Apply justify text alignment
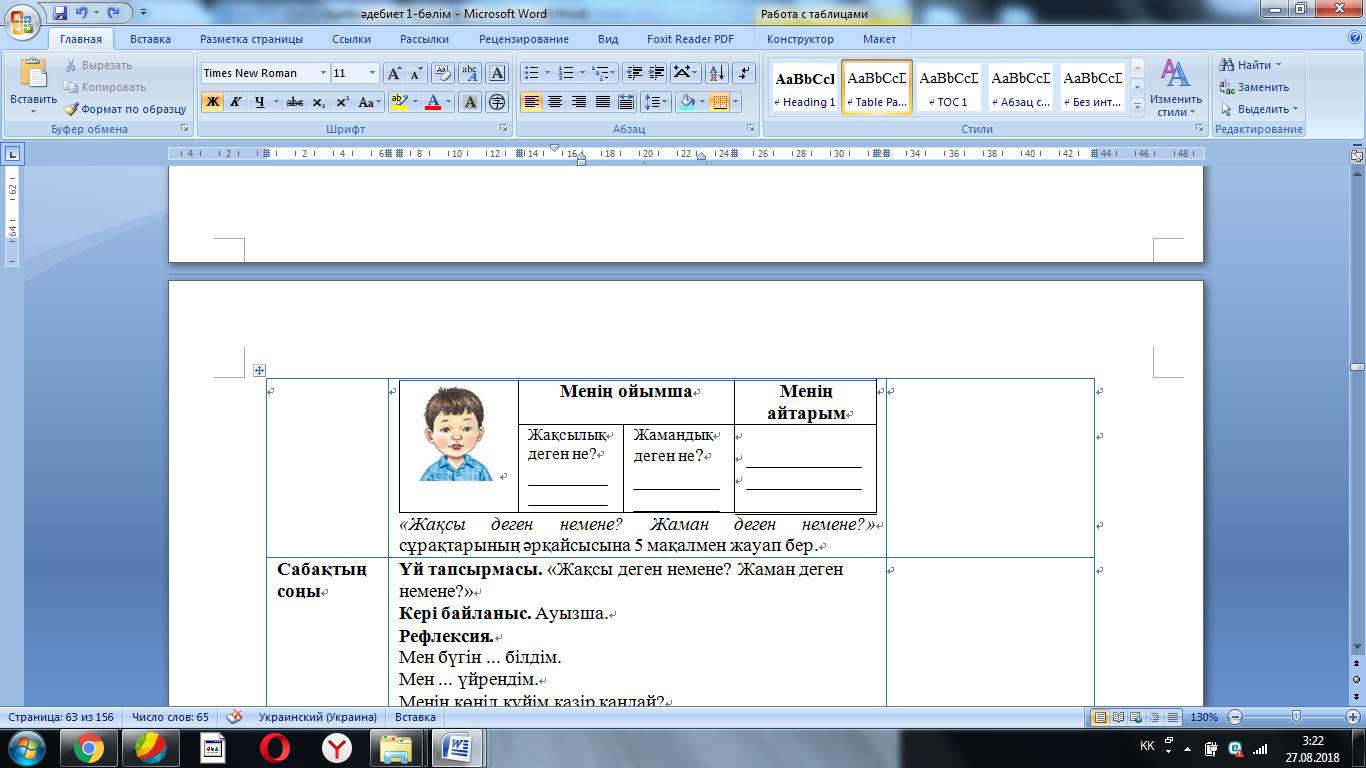Screen dimensions: 1366x768 click(602, 102)
